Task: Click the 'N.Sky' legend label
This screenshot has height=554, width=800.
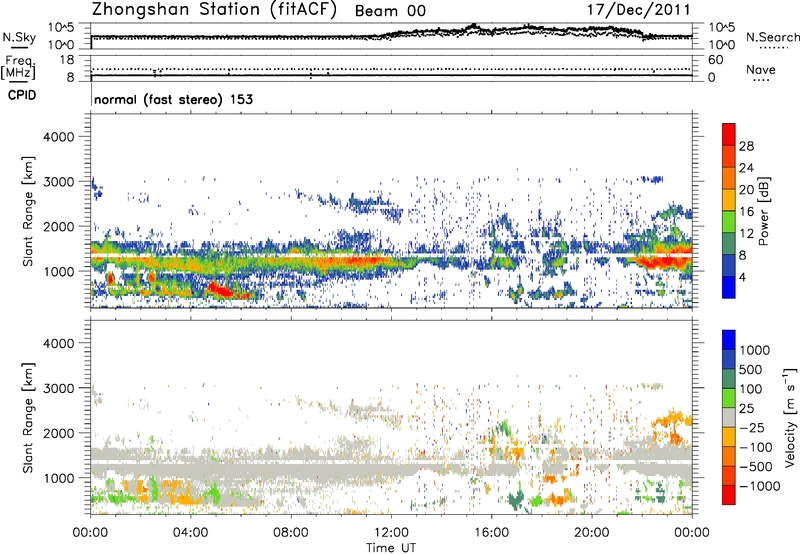Action: 19,37
